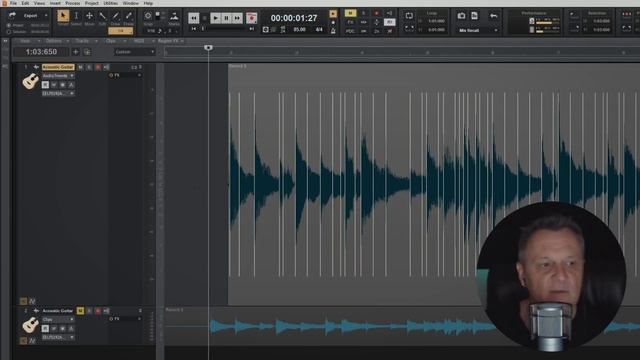Screen dimensions: 640x360
Task: Stop playback
Action: click(204, 18)
